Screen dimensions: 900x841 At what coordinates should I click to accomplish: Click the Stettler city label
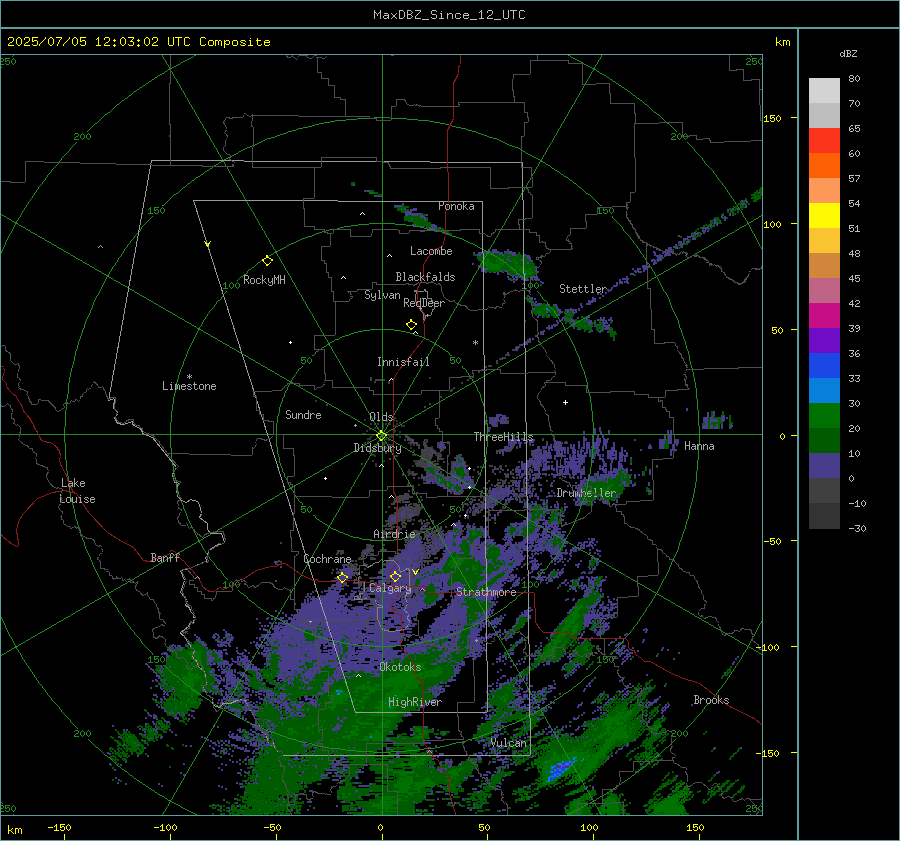pyautogui.click(x=583, y=289)
